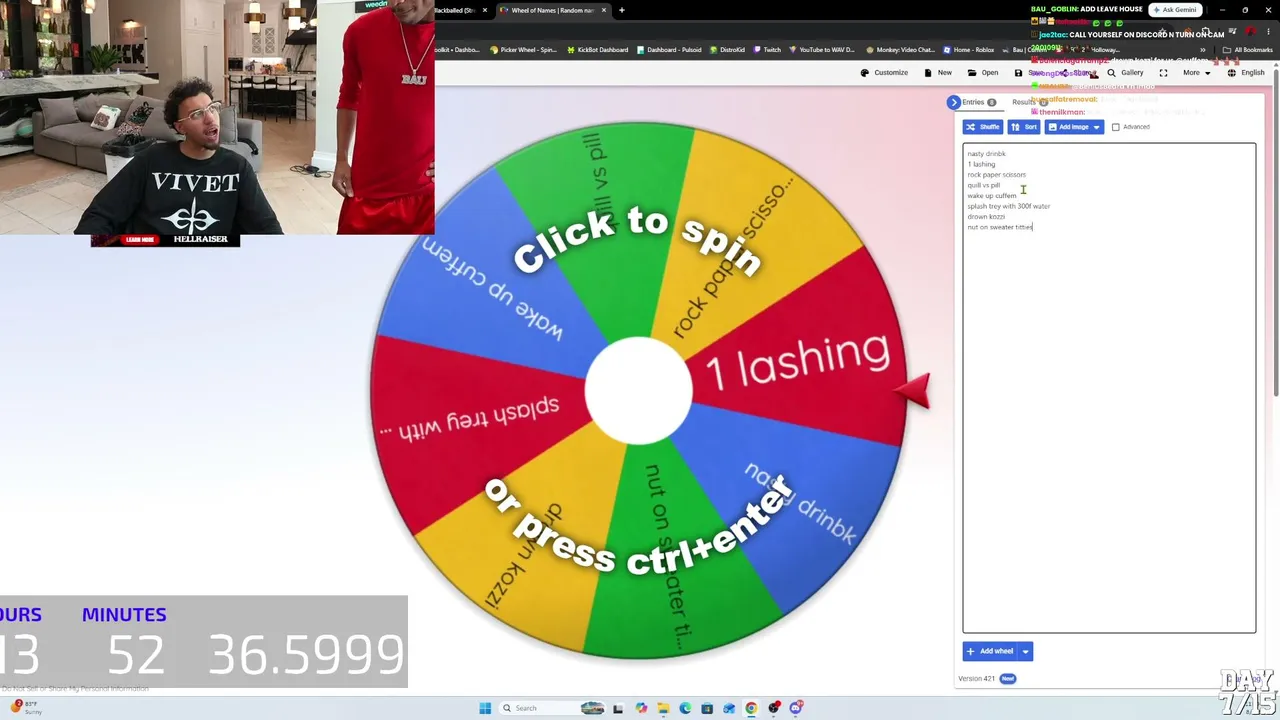Image resolution: width=1280 pixels, height=720 pixels.
Task: Open the KickBot Dashboard bookmark
Action: tap(597, 50)
